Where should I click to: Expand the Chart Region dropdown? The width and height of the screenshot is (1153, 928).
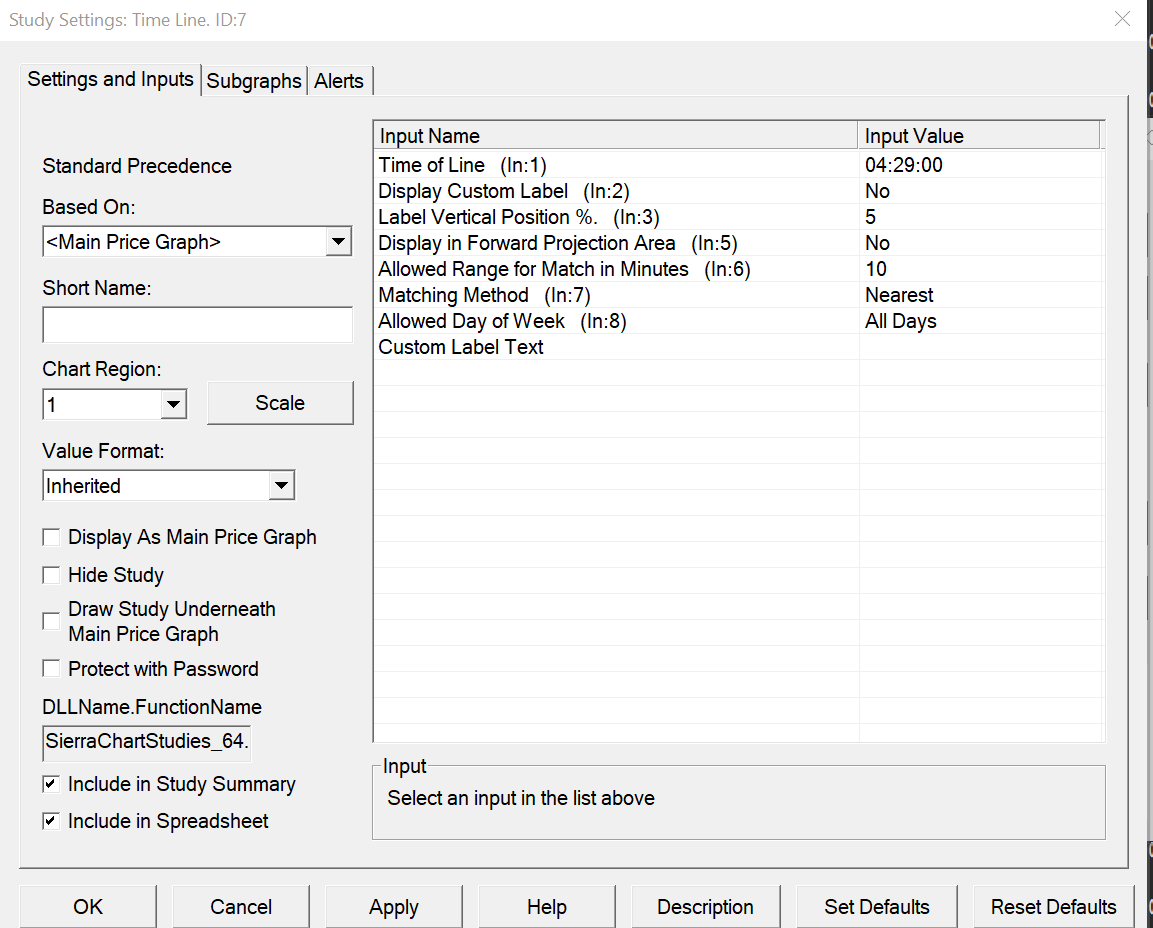174,404
